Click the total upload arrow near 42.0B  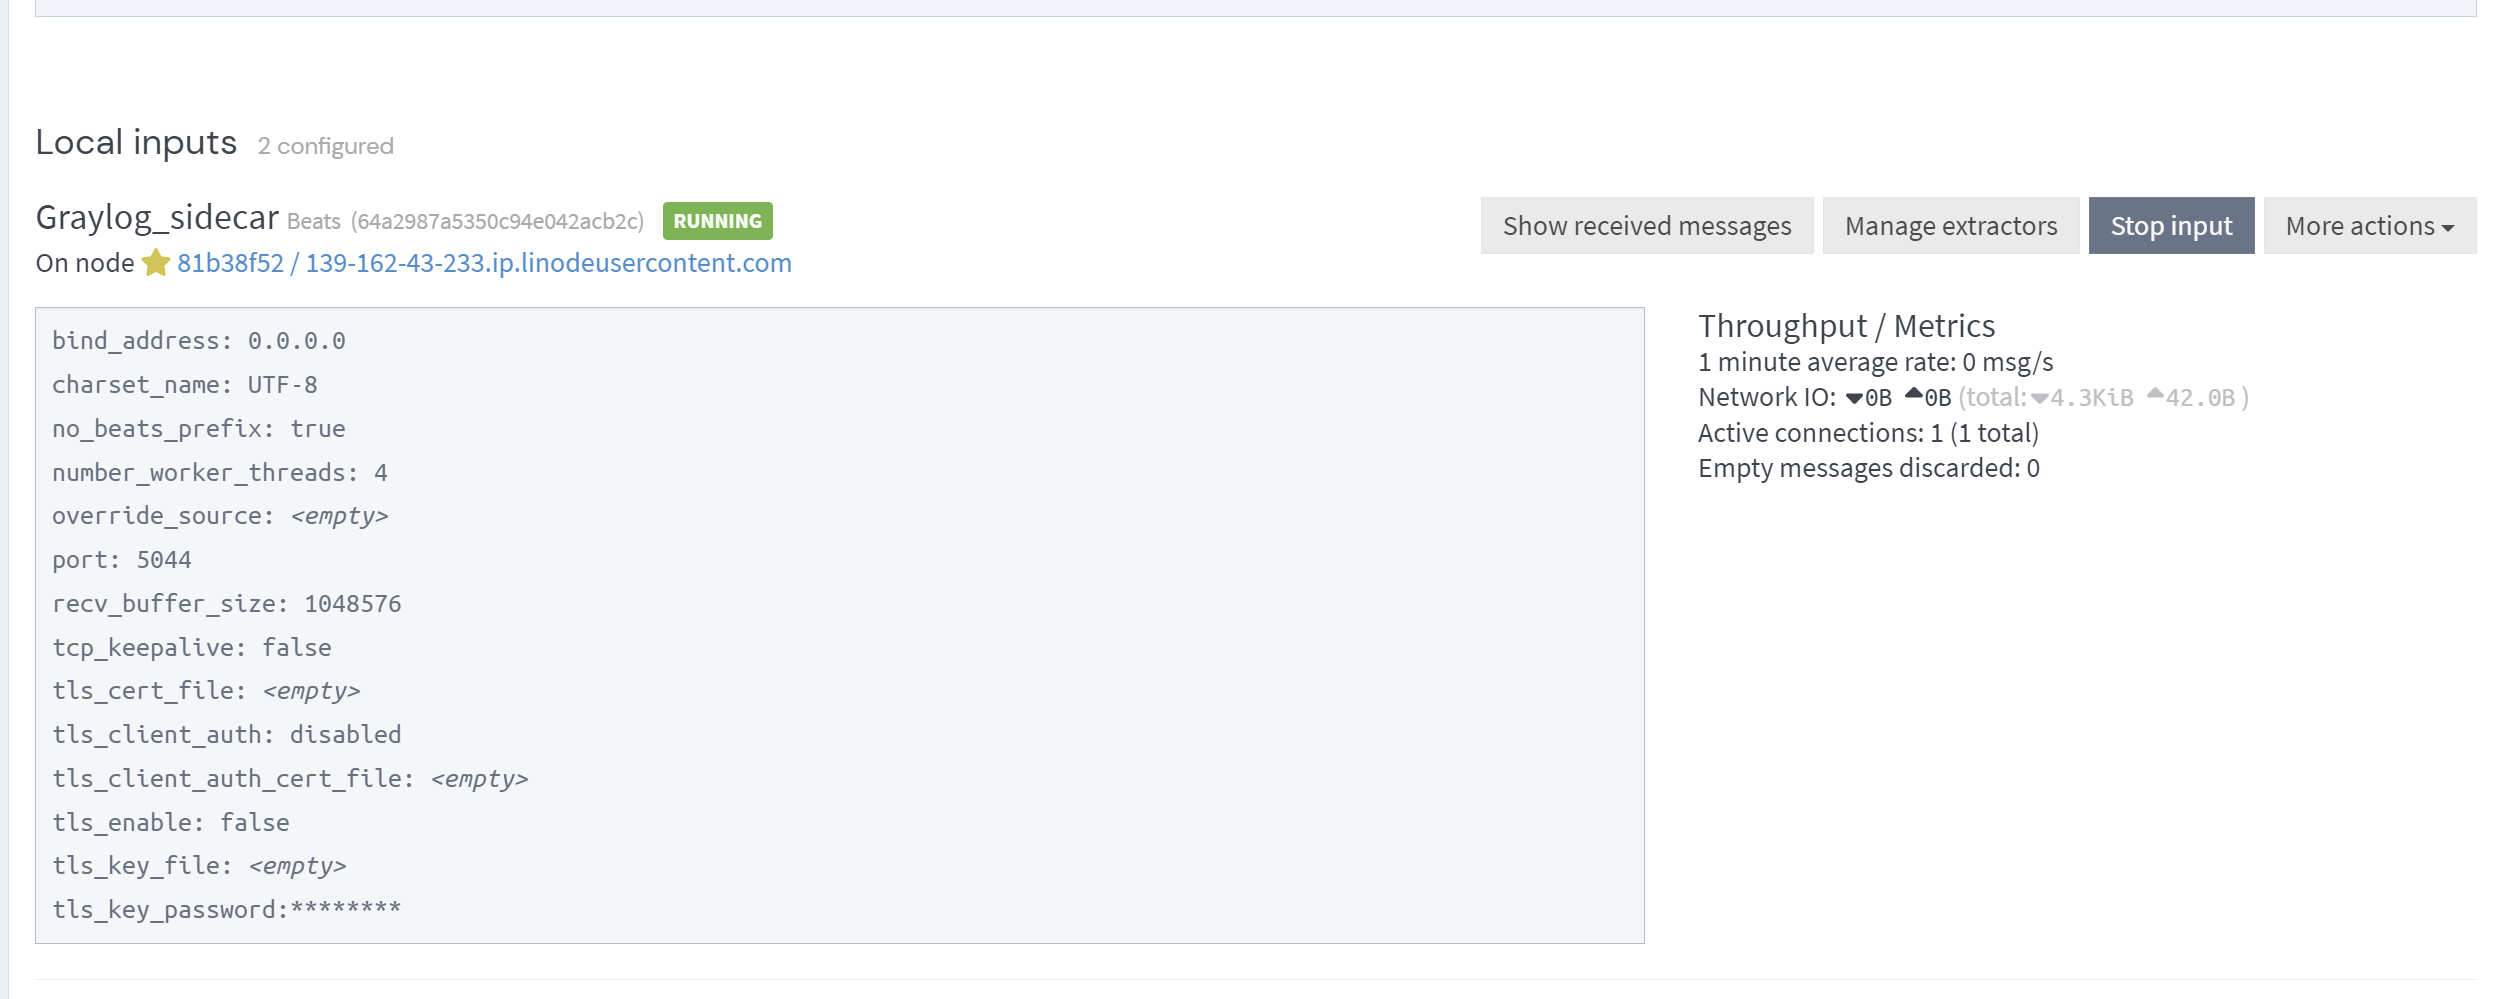[x=2155, y=394]
